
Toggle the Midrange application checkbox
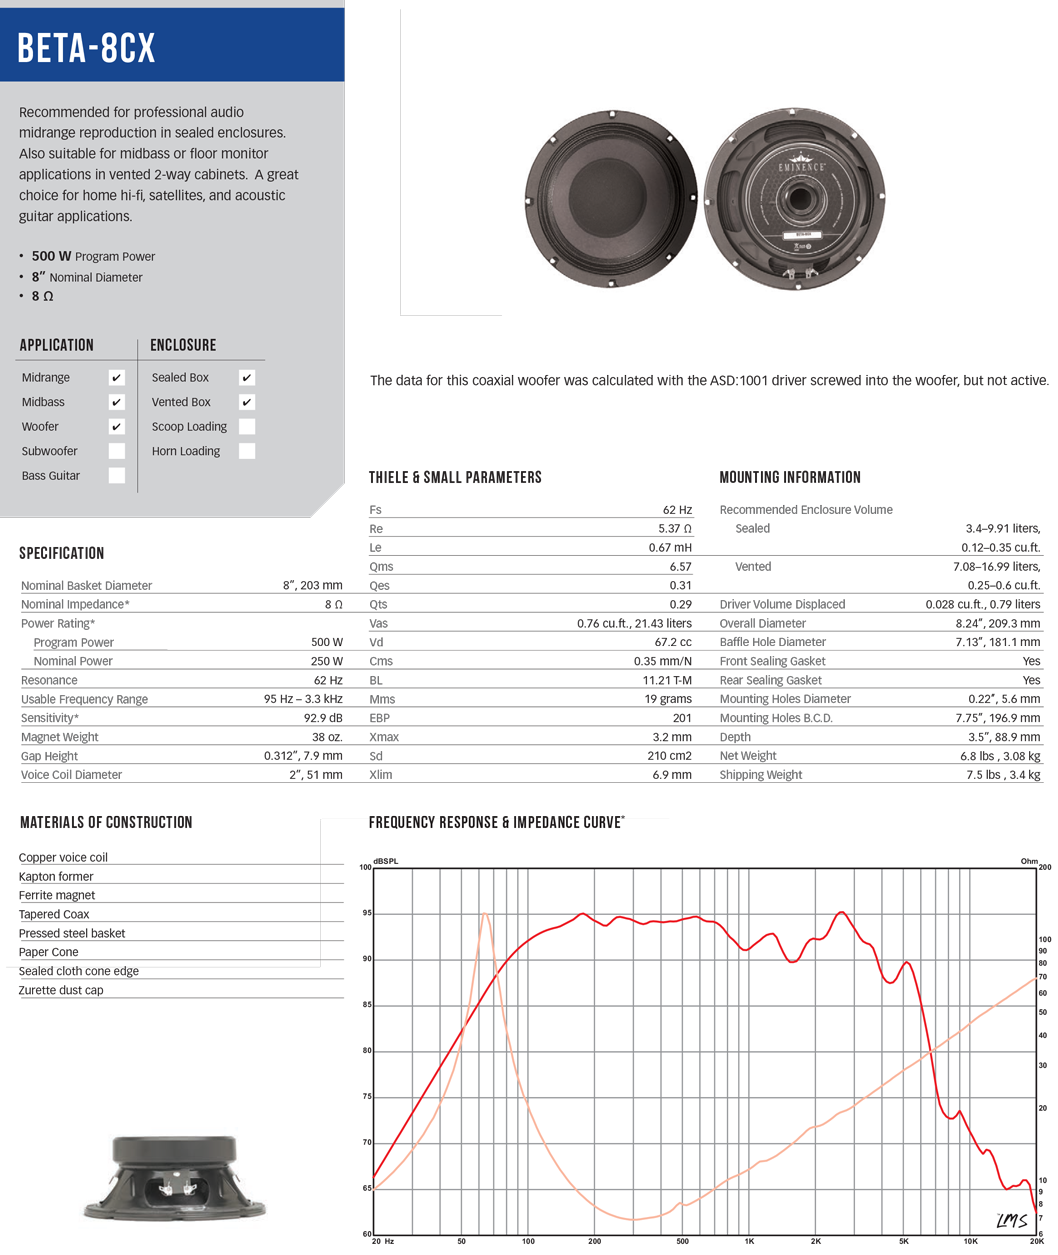click(x=117, y=377)
